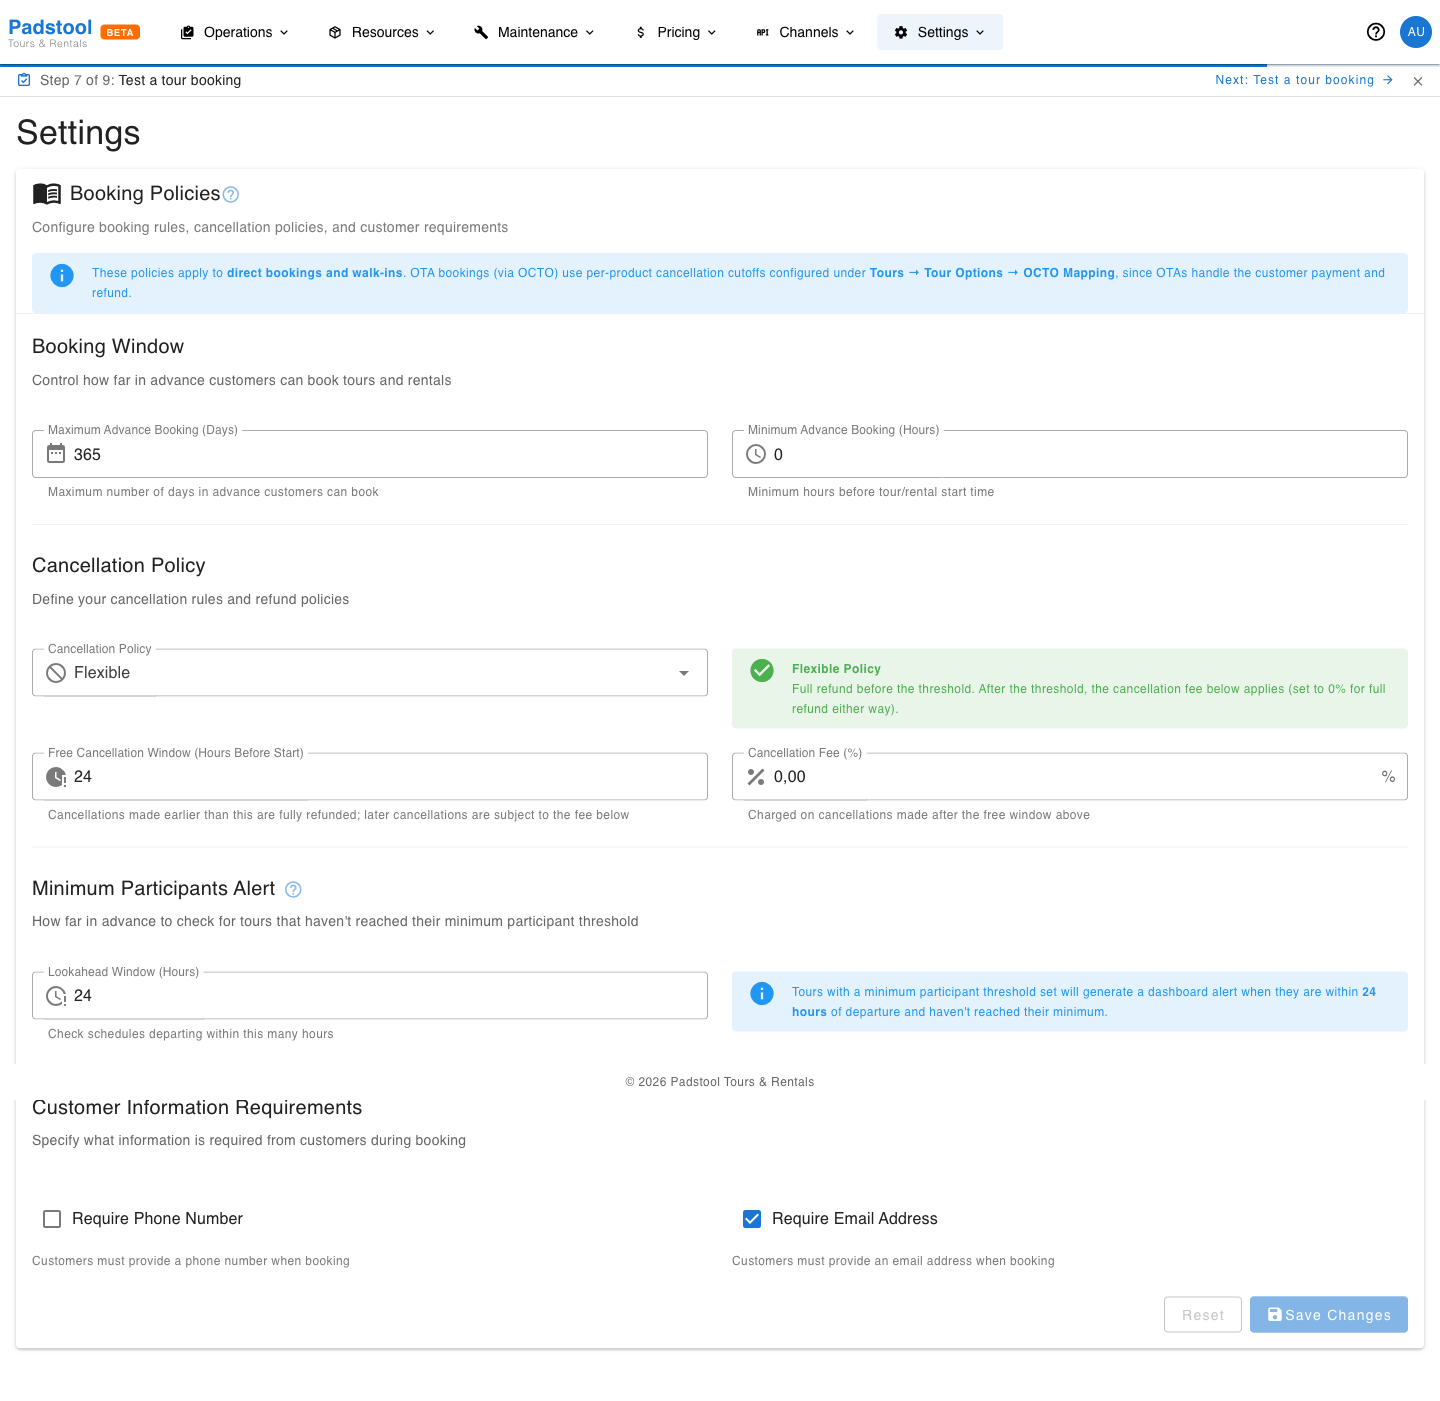The height and width of the screenshot is (1401, 1440).
Task: Click the Flexible Policy heading text
Action: [x=836, y=669]
